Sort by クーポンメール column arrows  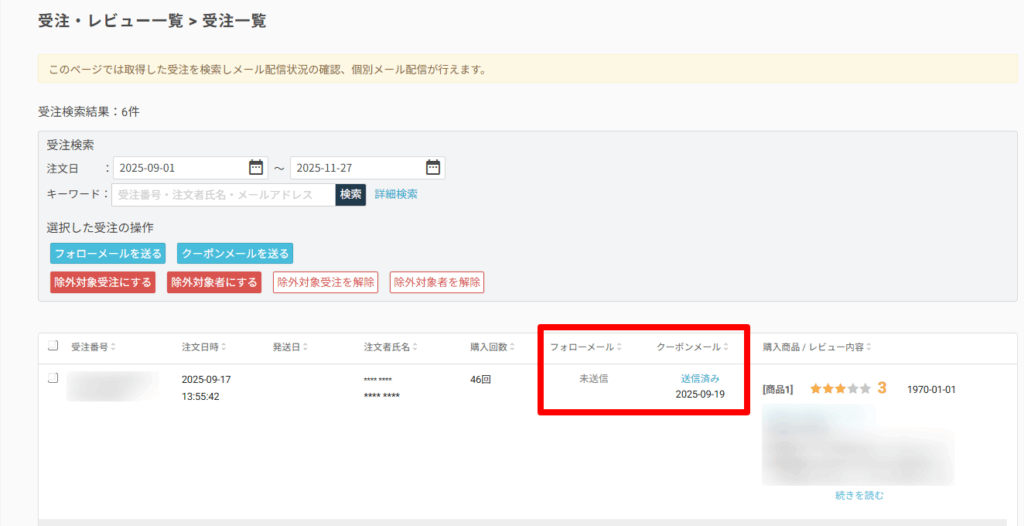coord(725,347)
